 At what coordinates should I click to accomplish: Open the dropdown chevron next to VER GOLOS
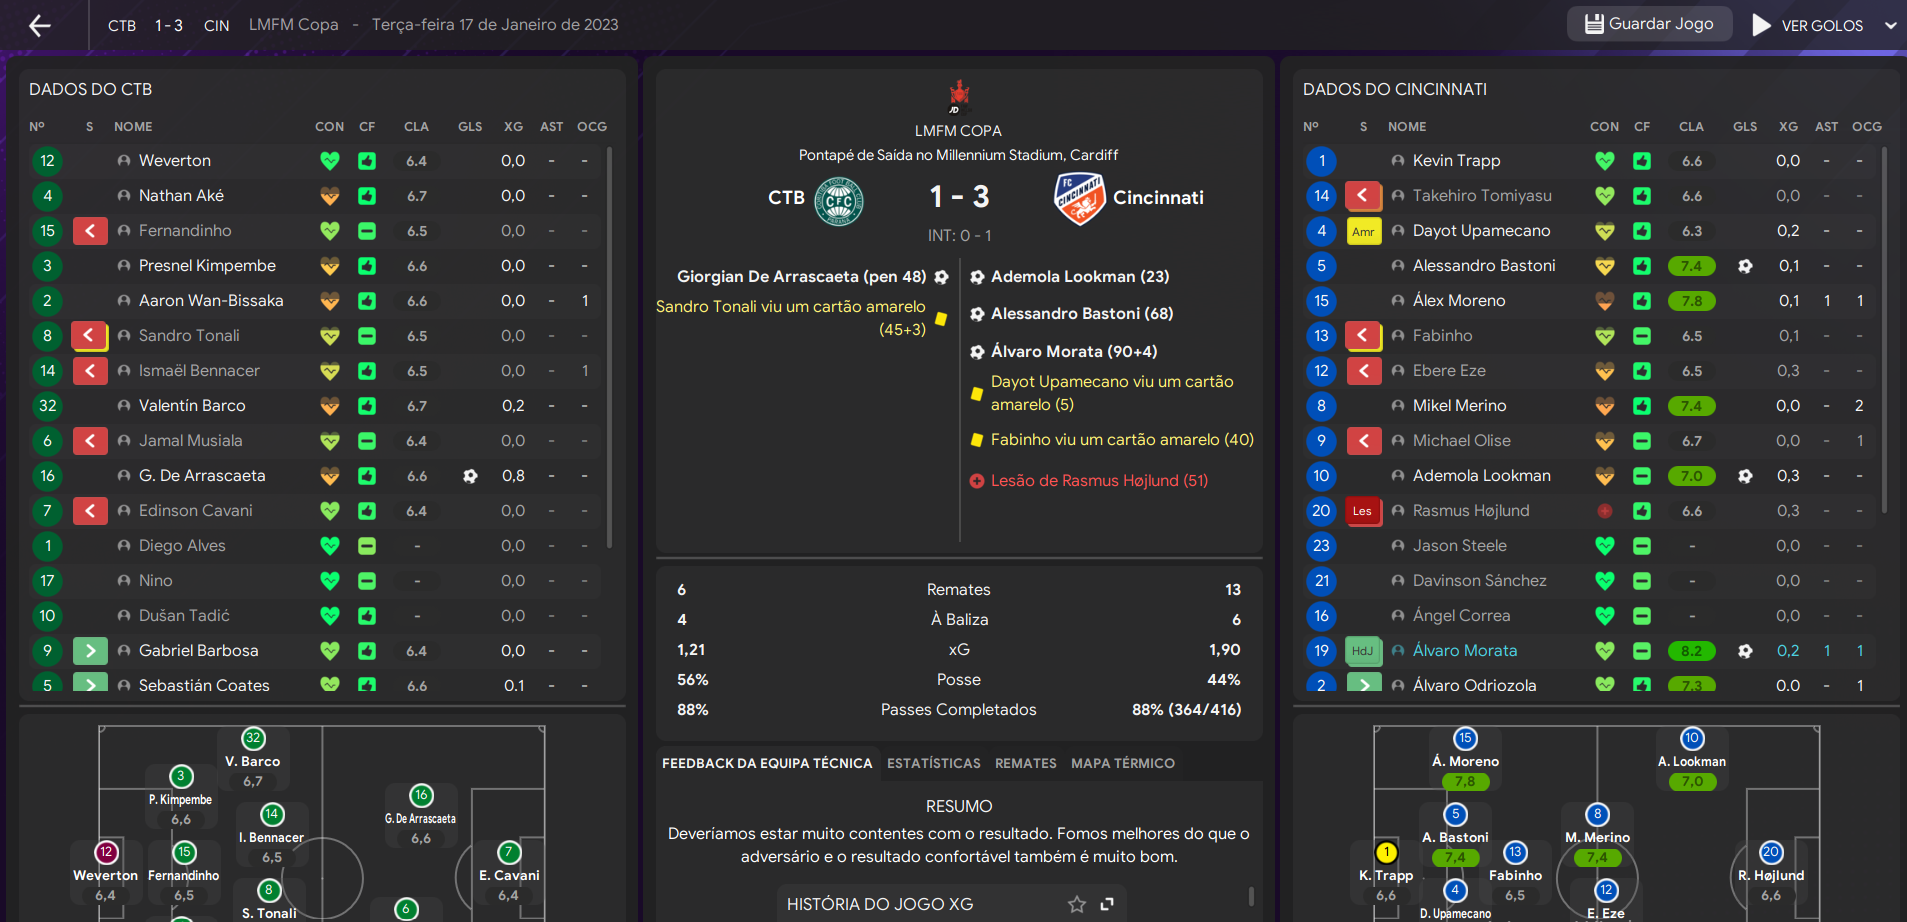(1890, 25)
